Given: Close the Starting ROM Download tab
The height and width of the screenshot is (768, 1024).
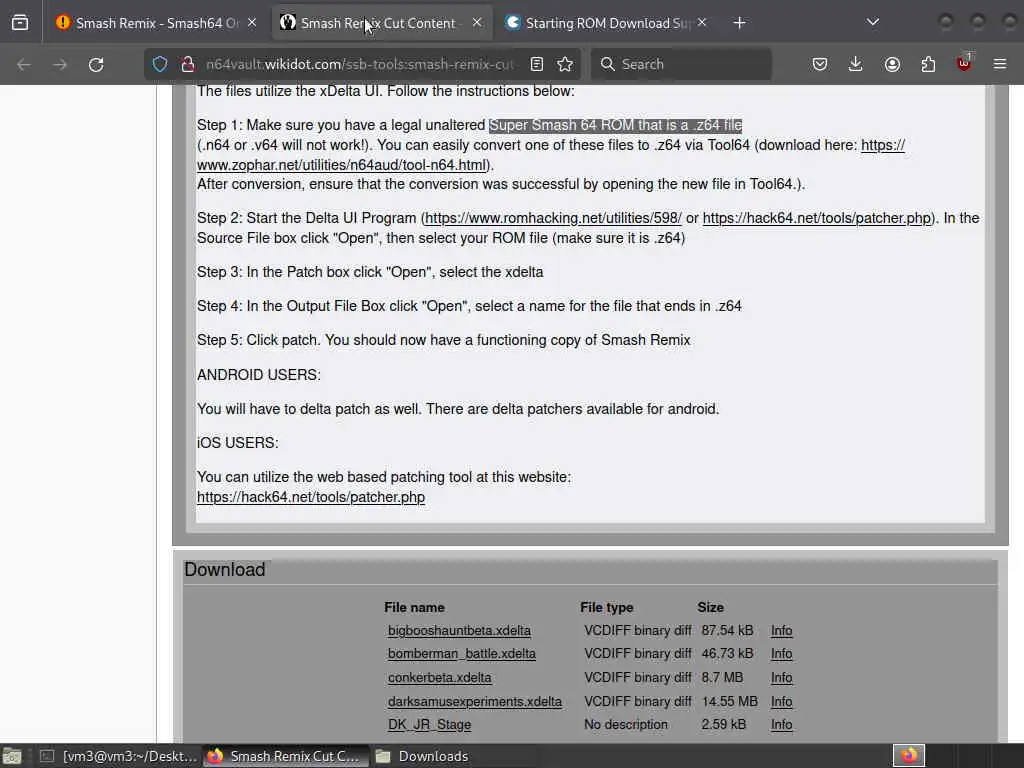Looking at the screenshot, I should (702, 23).
